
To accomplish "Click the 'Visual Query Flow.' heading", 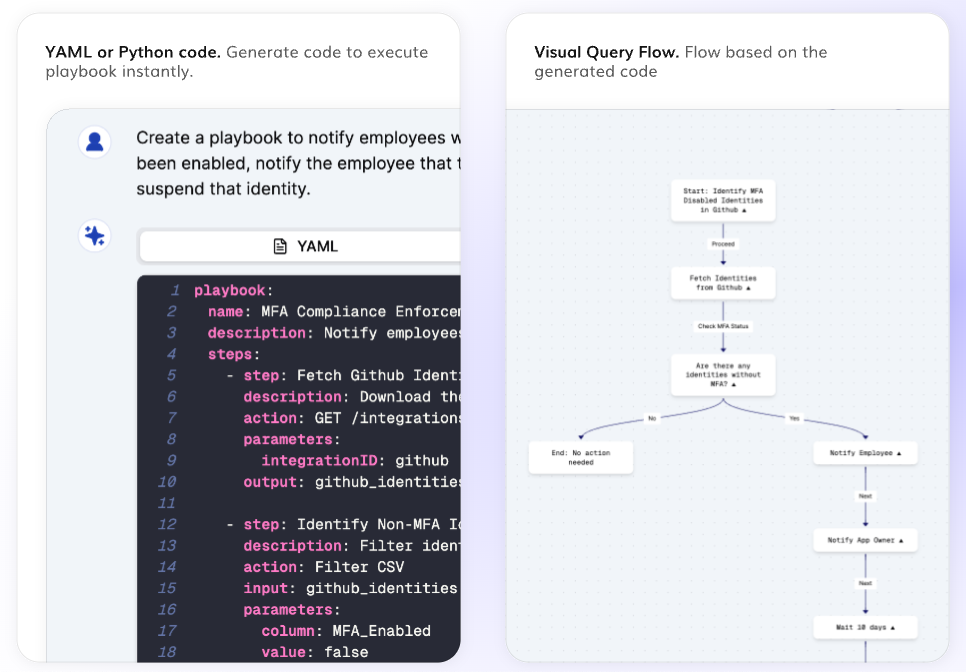I will click(607, 52).
